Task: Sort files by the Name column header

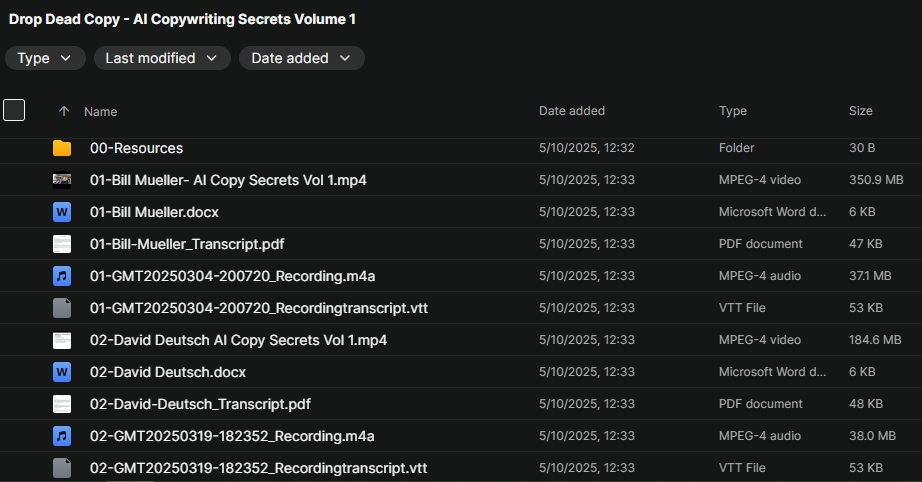Action: pos(101,112)
